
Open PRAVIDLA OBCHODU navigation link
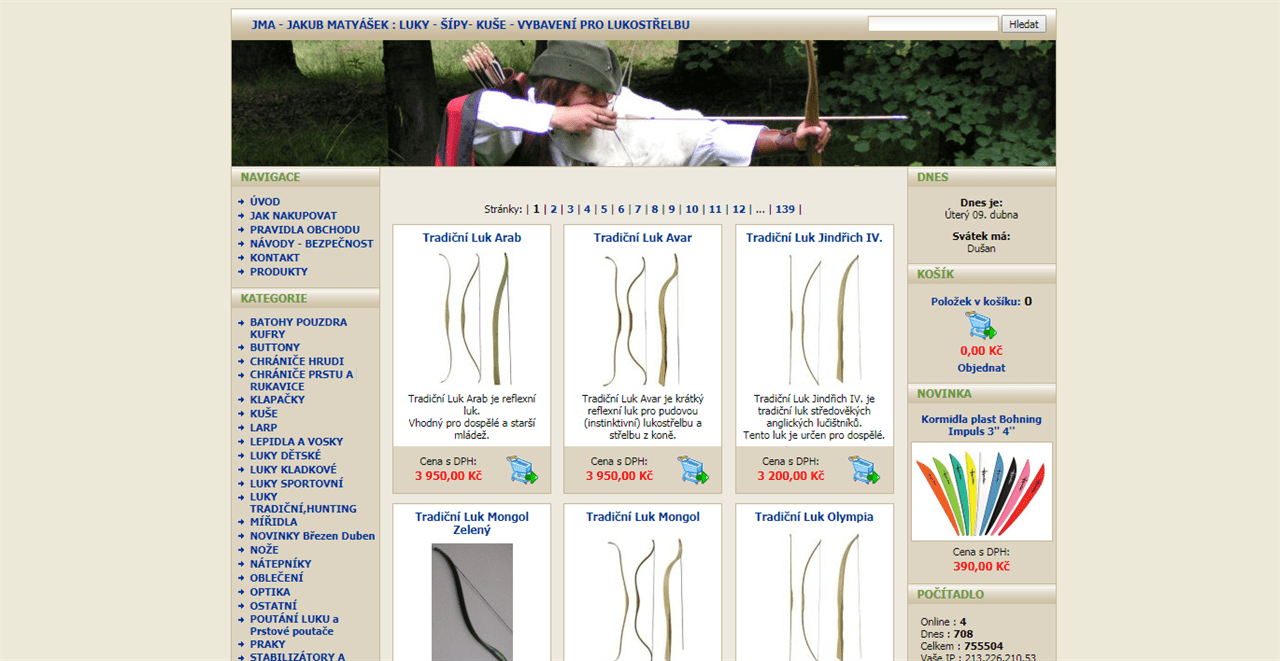click(305, 230)
